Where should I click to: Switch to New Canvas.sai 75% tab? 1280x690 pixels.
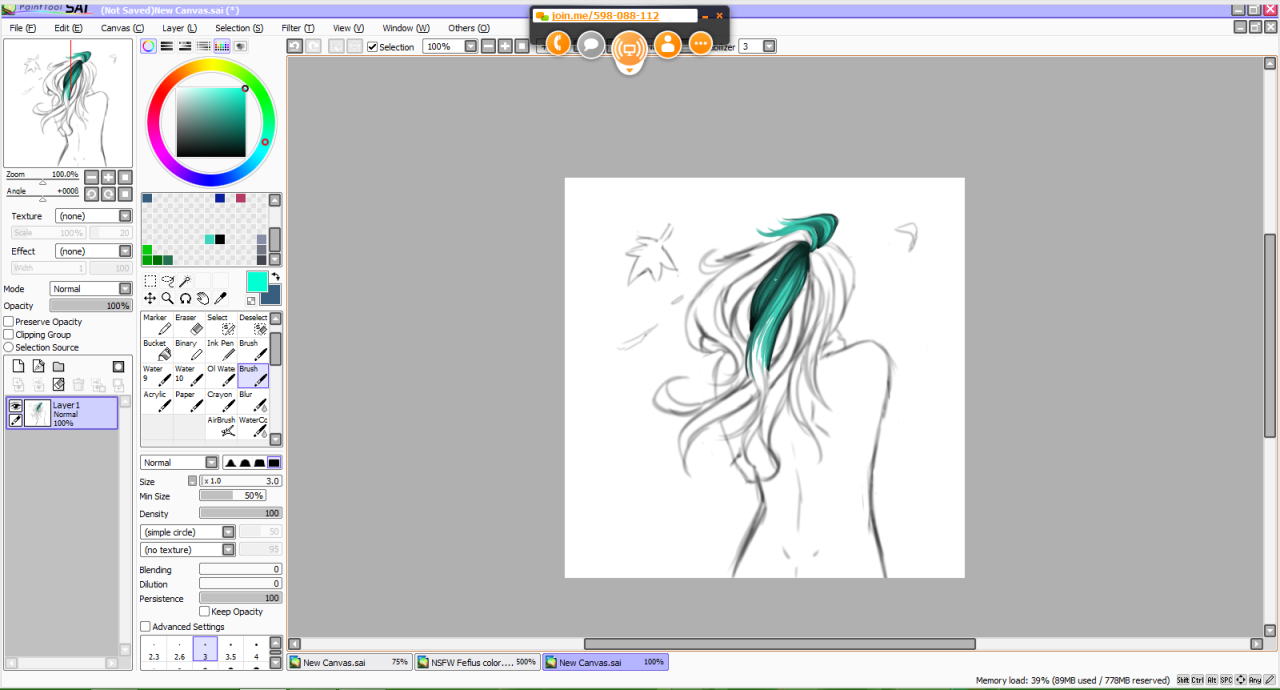(x=350, y=662)
